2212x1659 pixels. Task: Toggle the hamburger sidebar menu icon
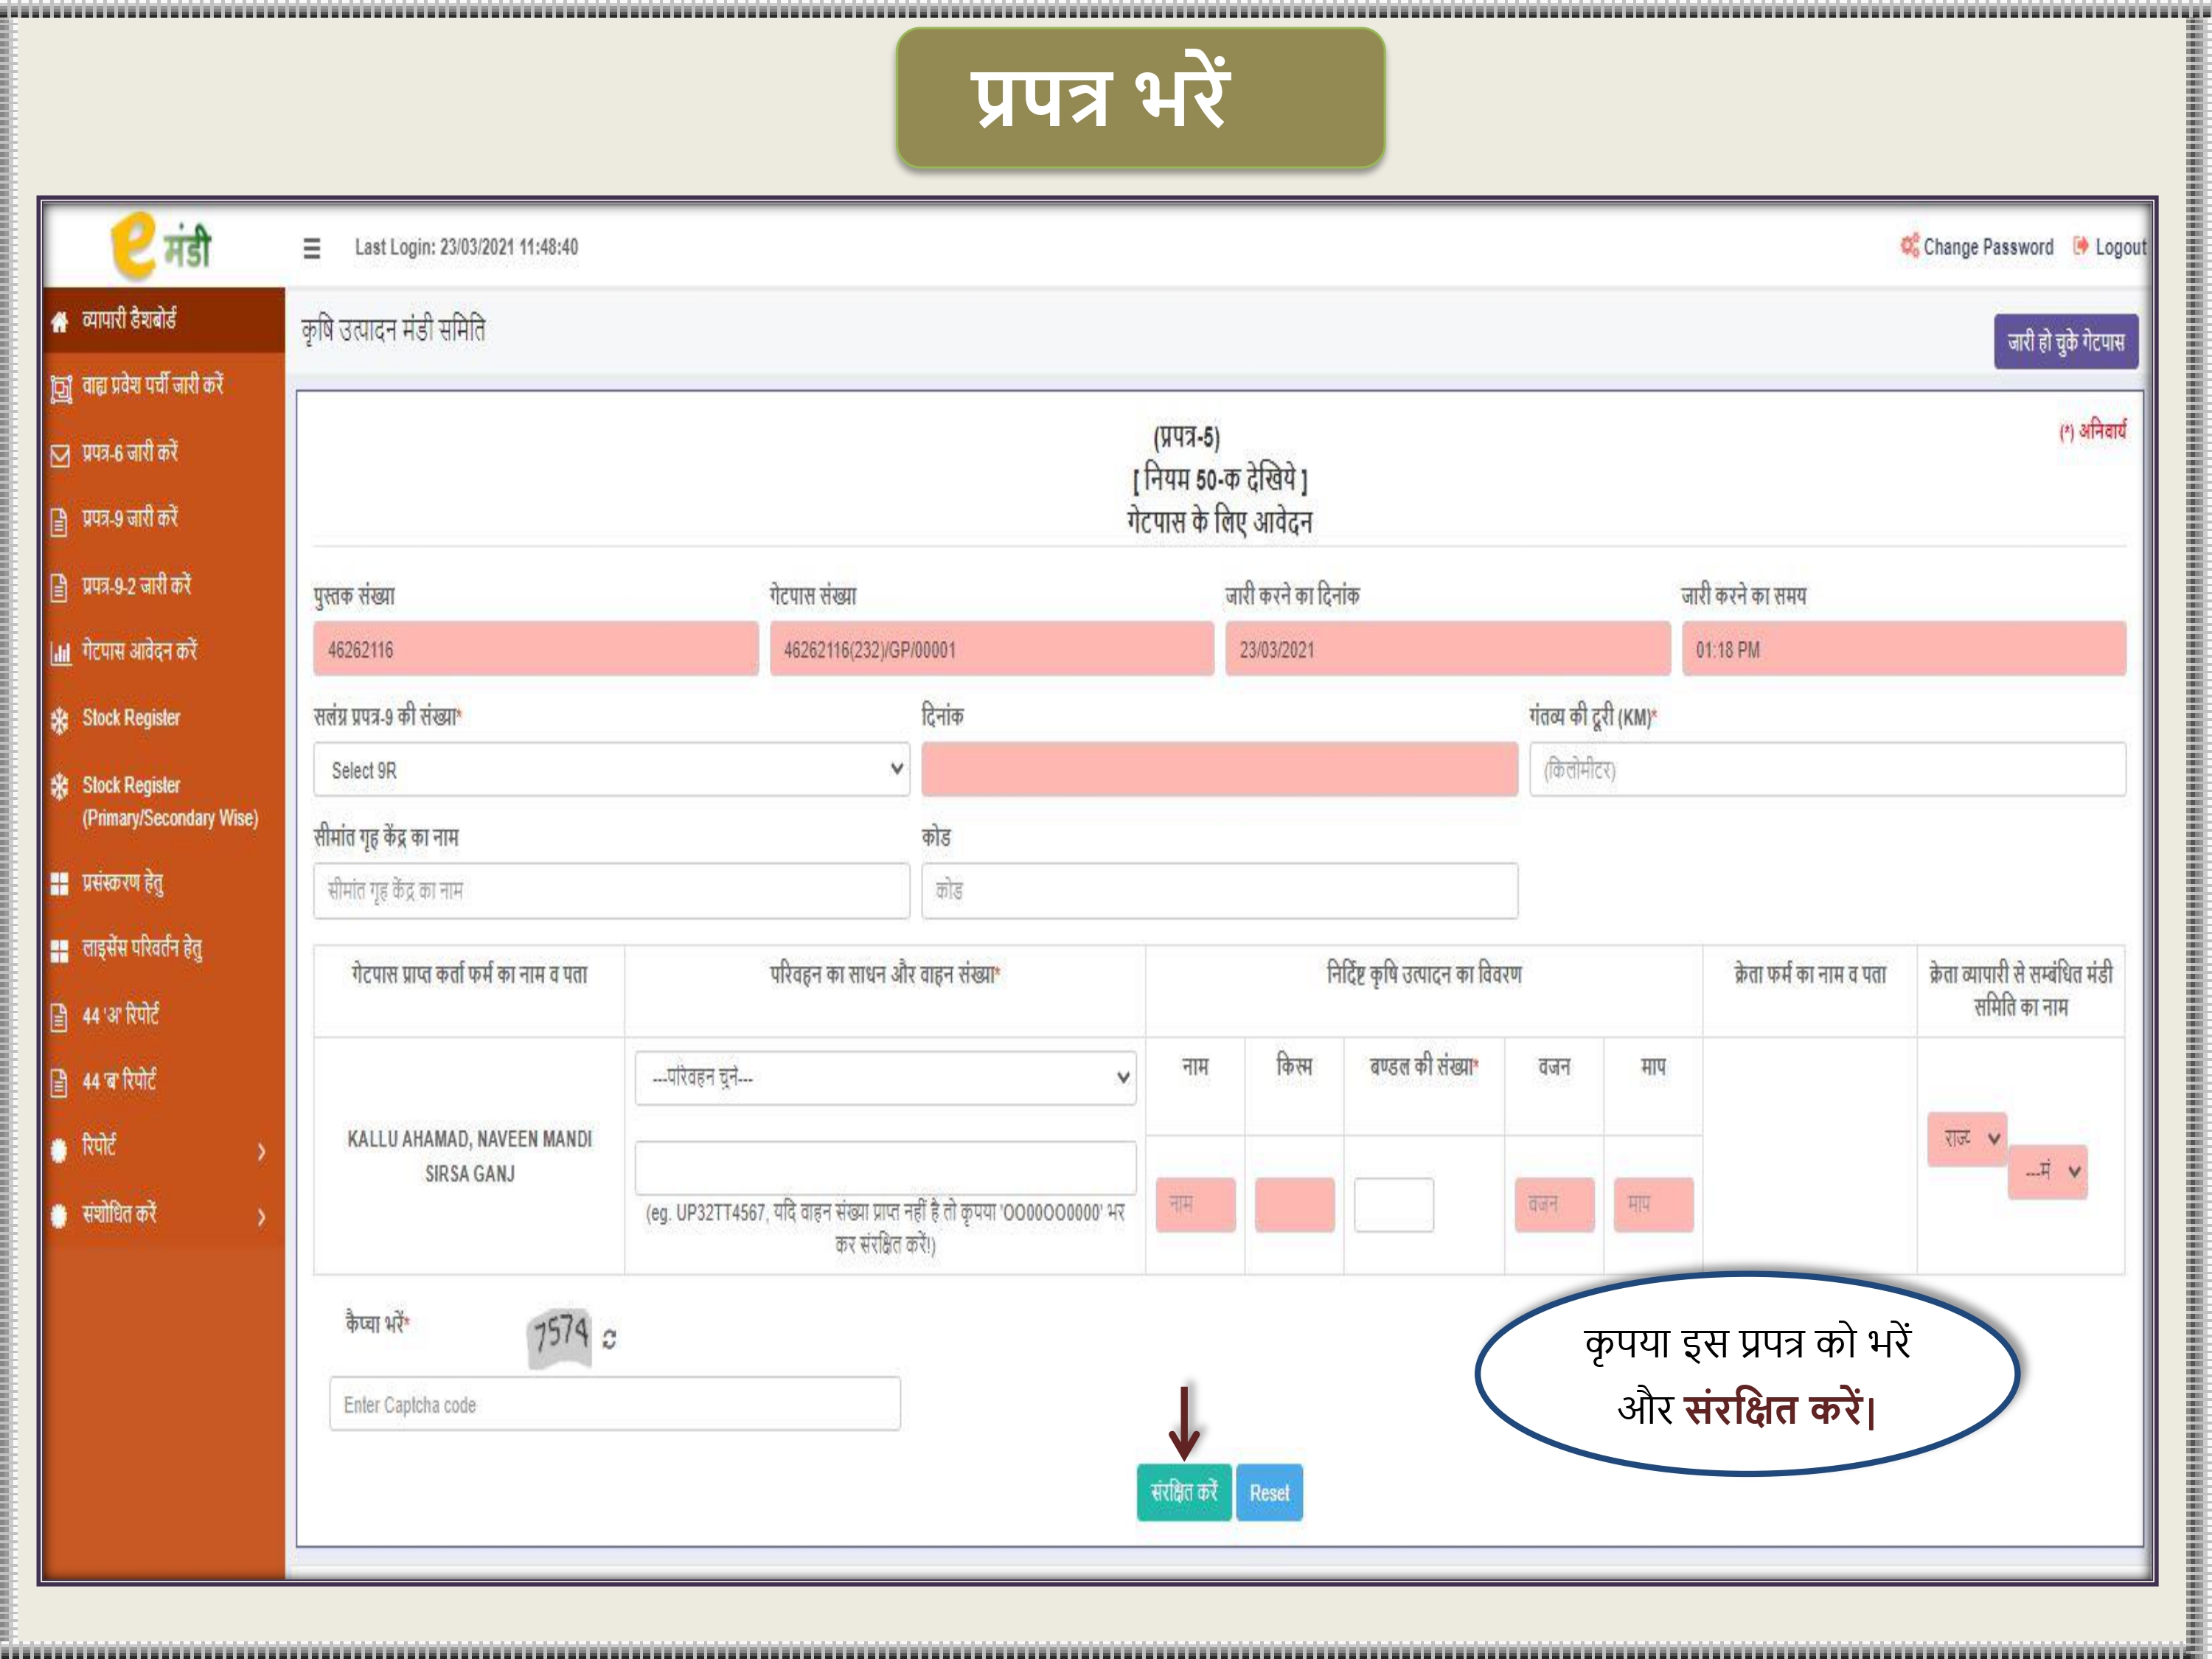312,248
